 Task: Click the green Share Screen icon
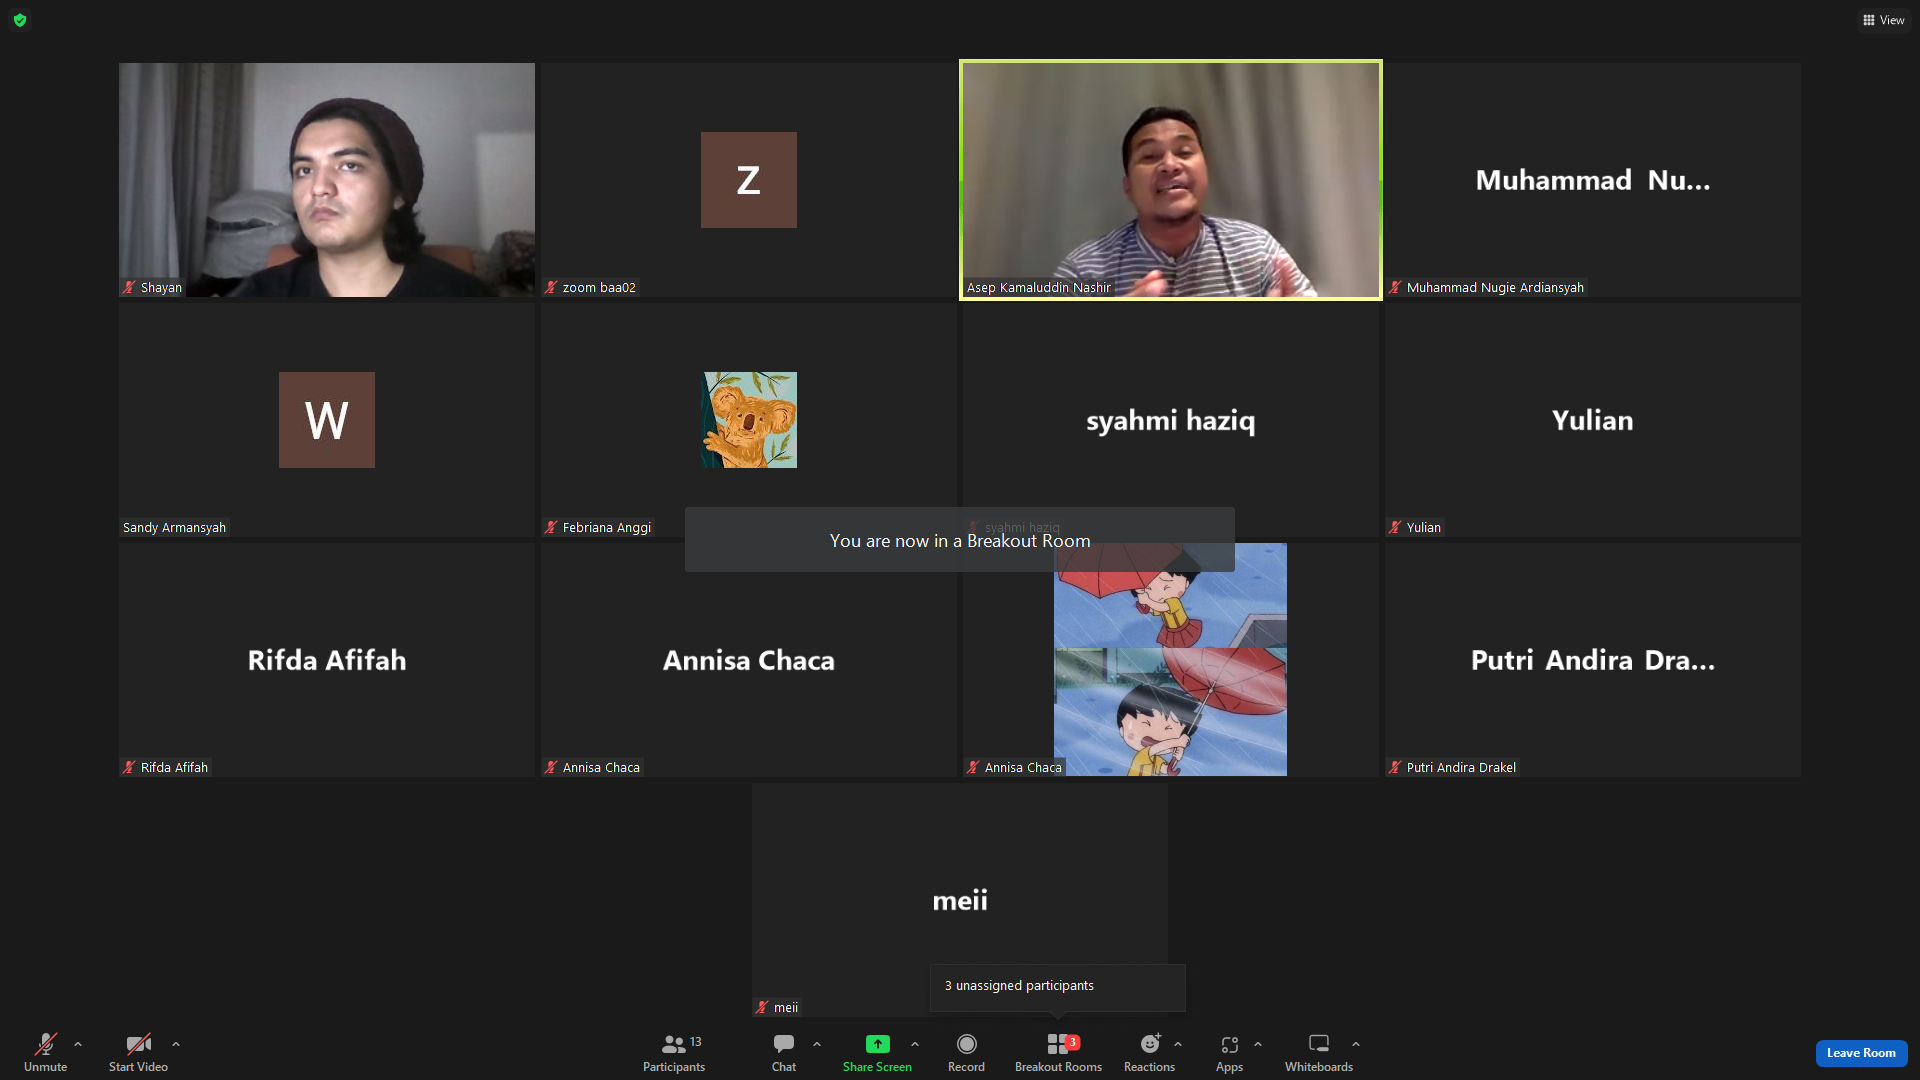877,1044
